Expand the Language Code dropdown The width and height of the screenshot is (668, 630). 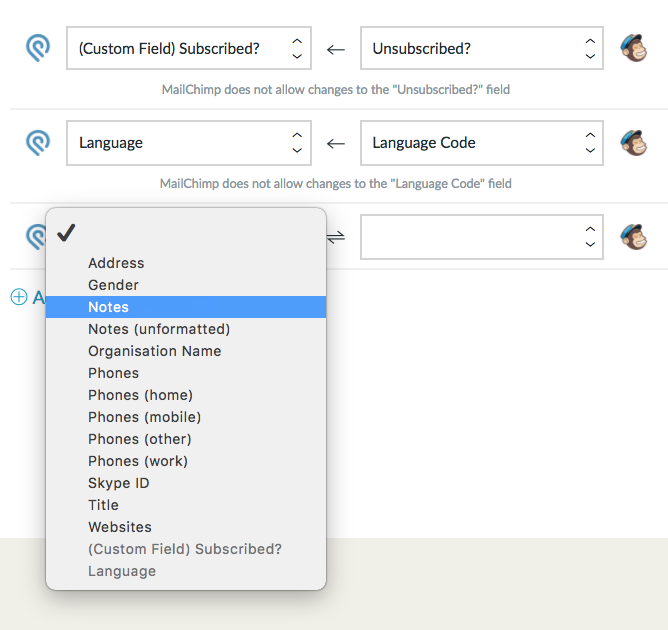[482, 143]
